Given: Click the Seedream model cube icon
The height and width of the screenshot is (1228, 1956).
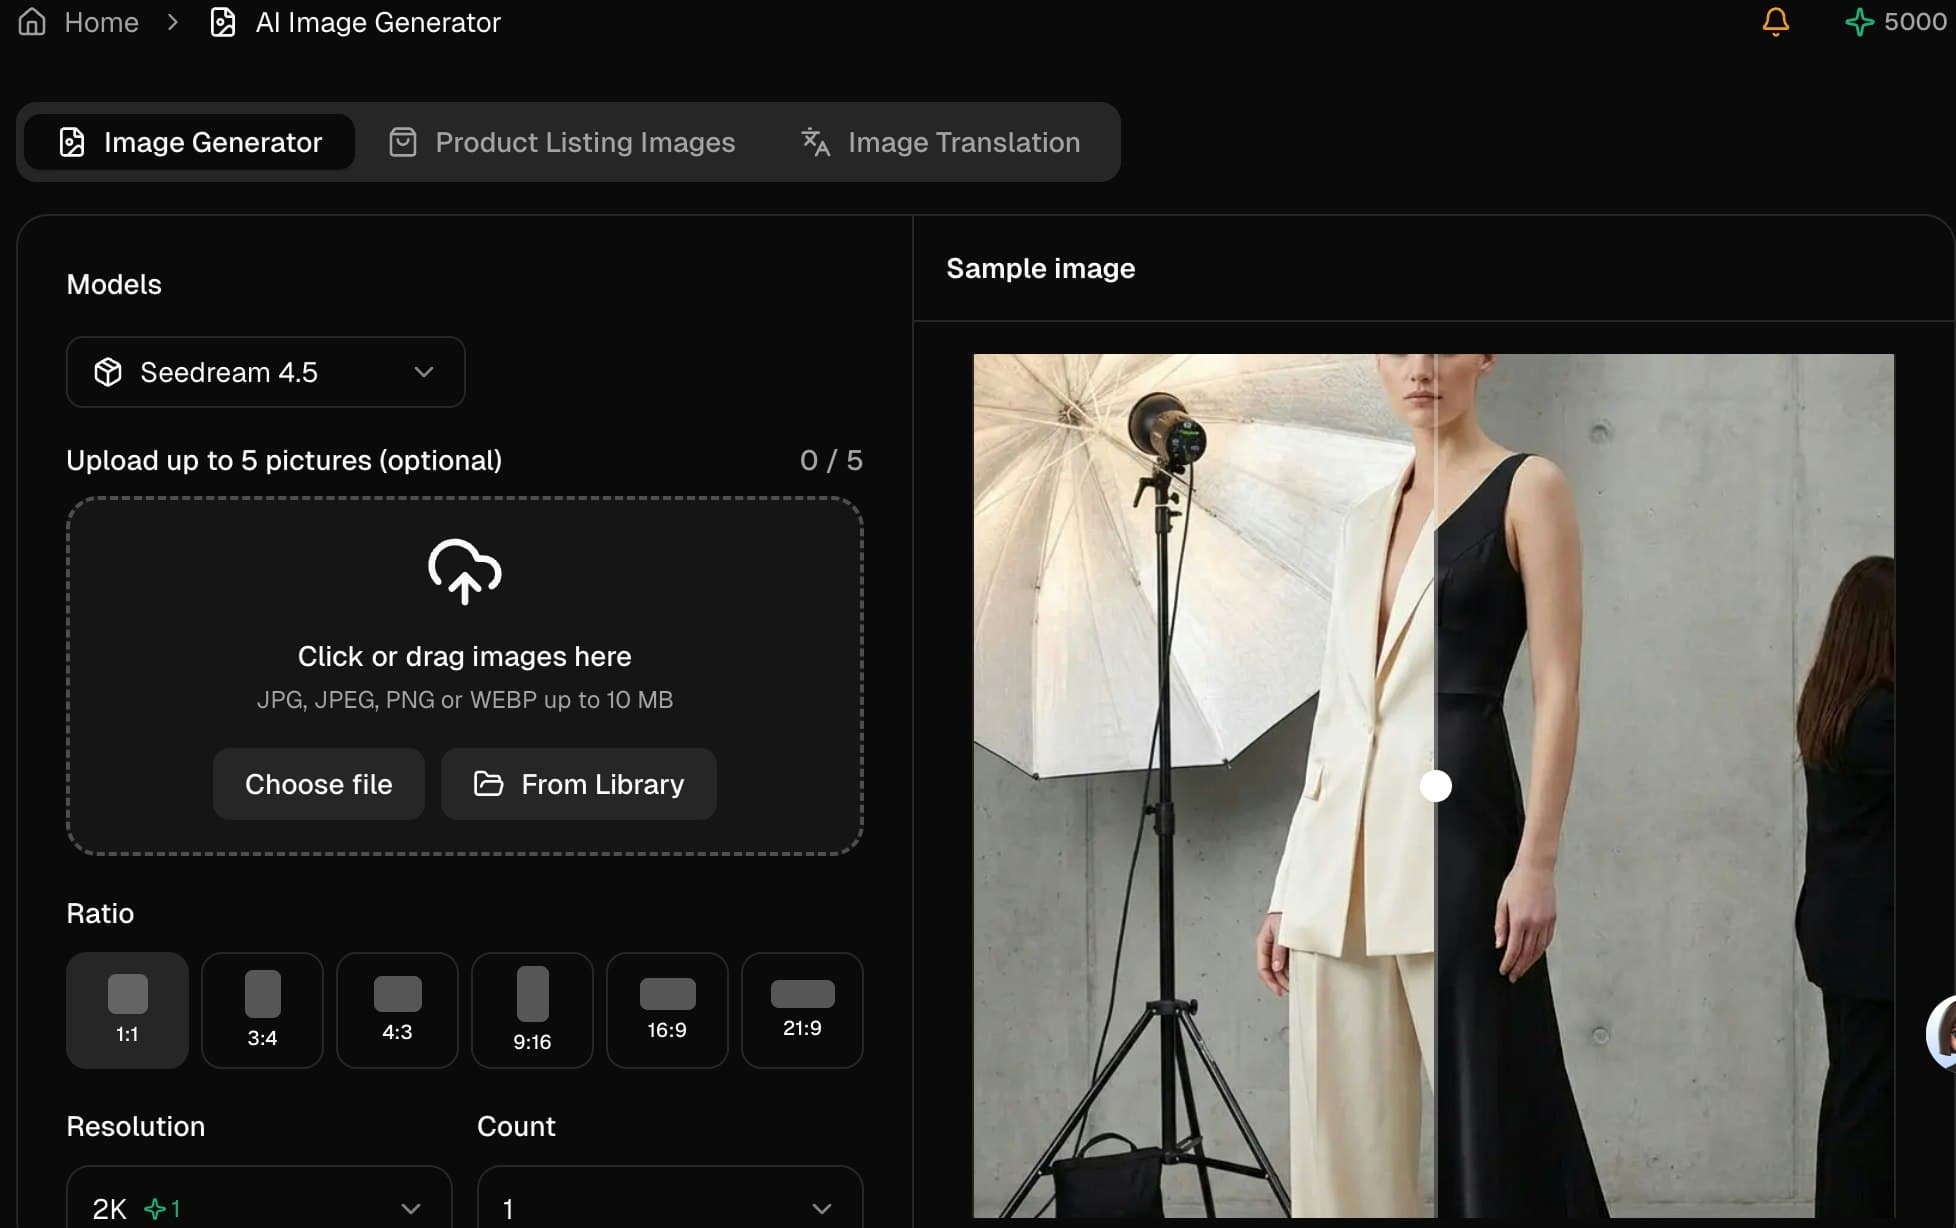Looking at the screenshot, I should pos(107,372).
